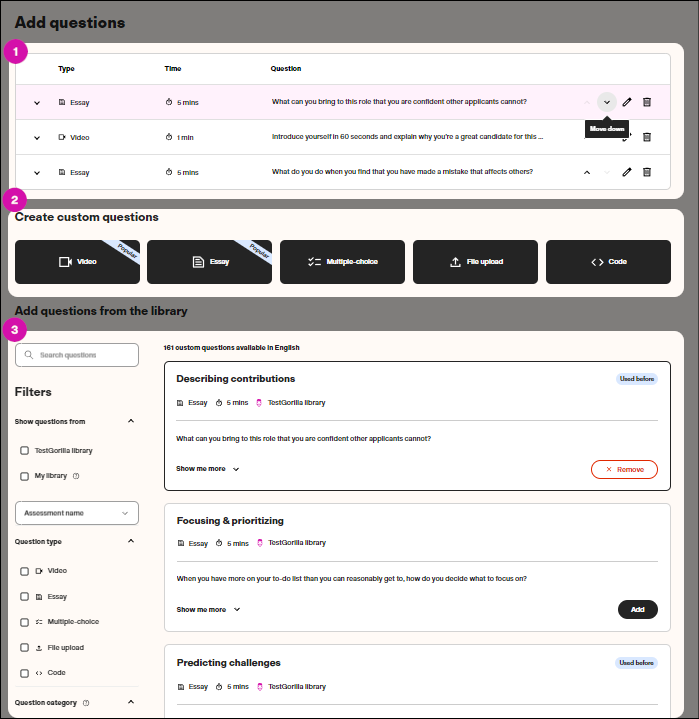Image resolution: width=699 pixels, height=719 pixels.
Task: Delete the first essay question via trash icon
Action: click(647, 102)
